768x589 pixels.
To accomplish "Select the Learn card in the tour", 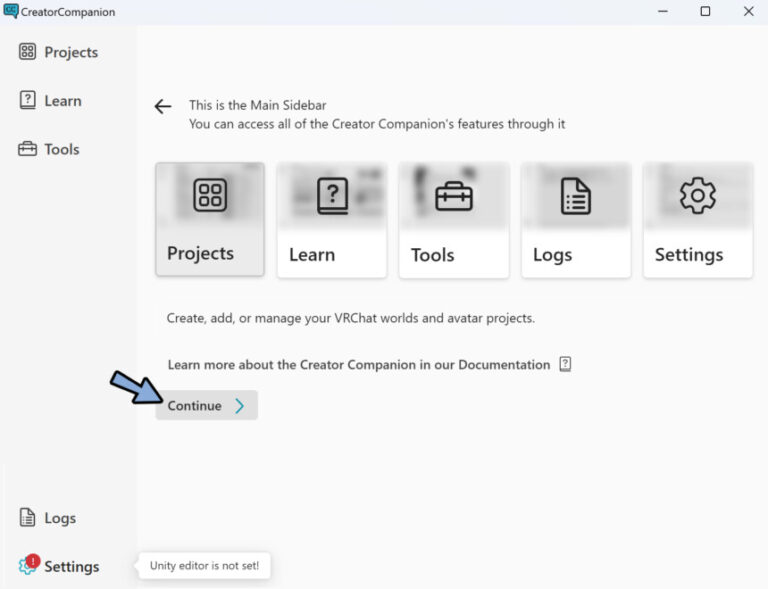I will [332, 220].
